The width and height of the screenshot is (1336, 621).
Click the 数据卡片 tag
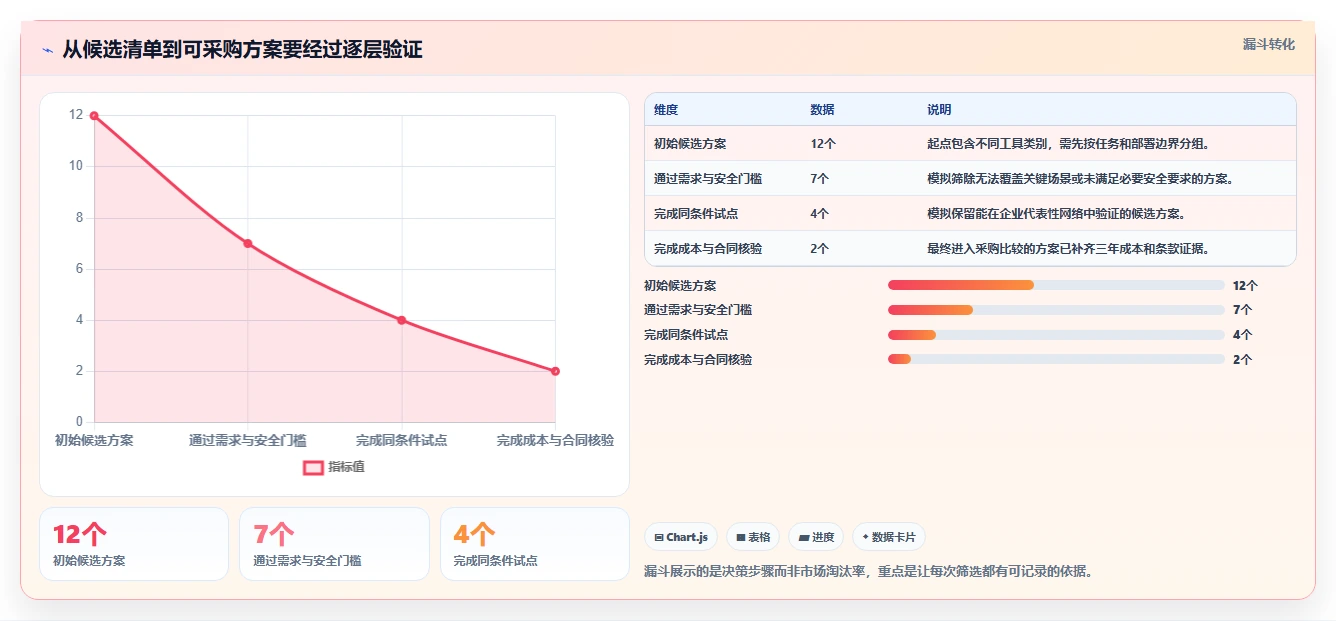click(889, 537)
